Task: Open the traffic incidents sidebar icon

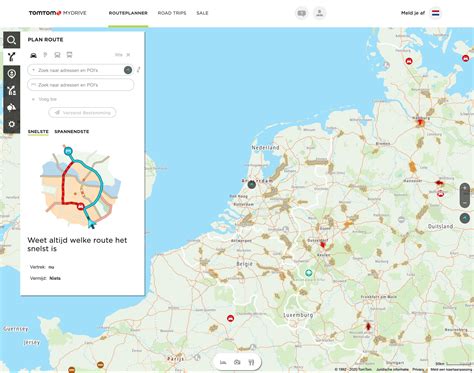Action: pyautogui.click(x=12, y=107)
